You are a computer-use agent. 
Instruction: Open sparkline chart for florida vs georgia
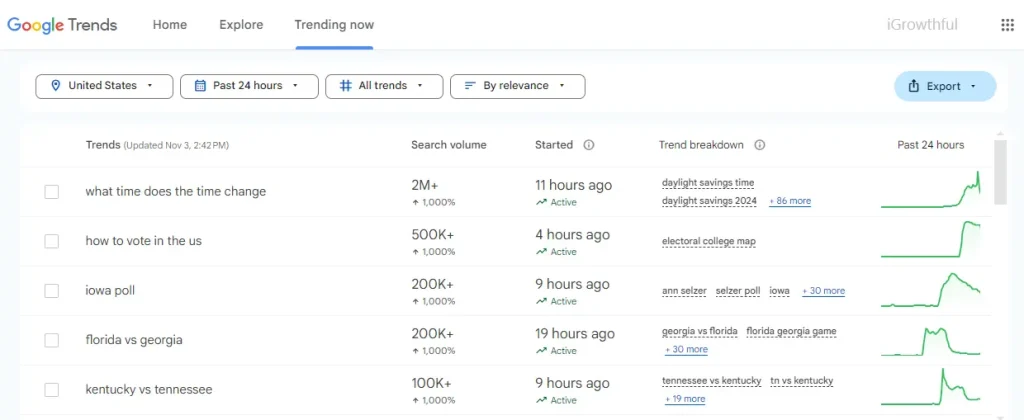point(931,340)
